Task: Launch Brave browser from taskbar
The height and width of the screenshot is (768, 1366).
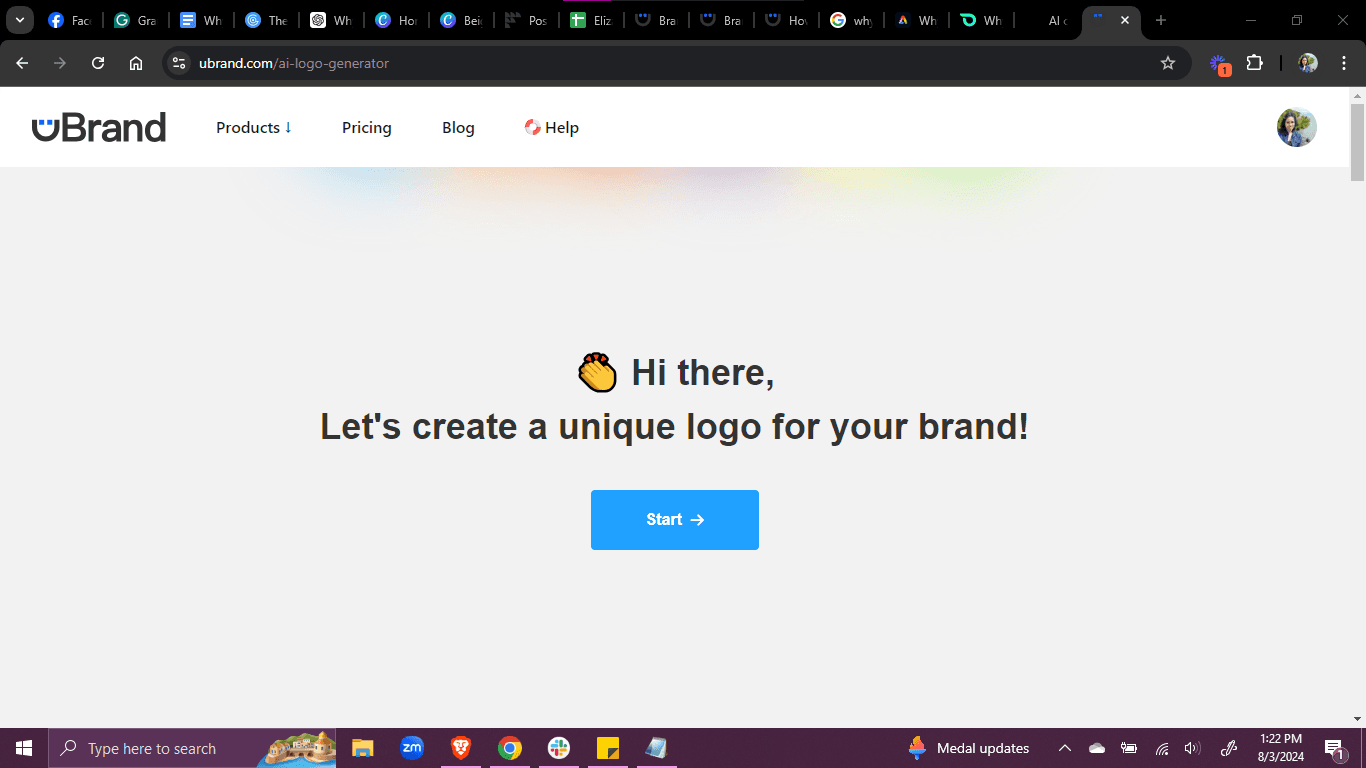Action: [x=461, y=748]
